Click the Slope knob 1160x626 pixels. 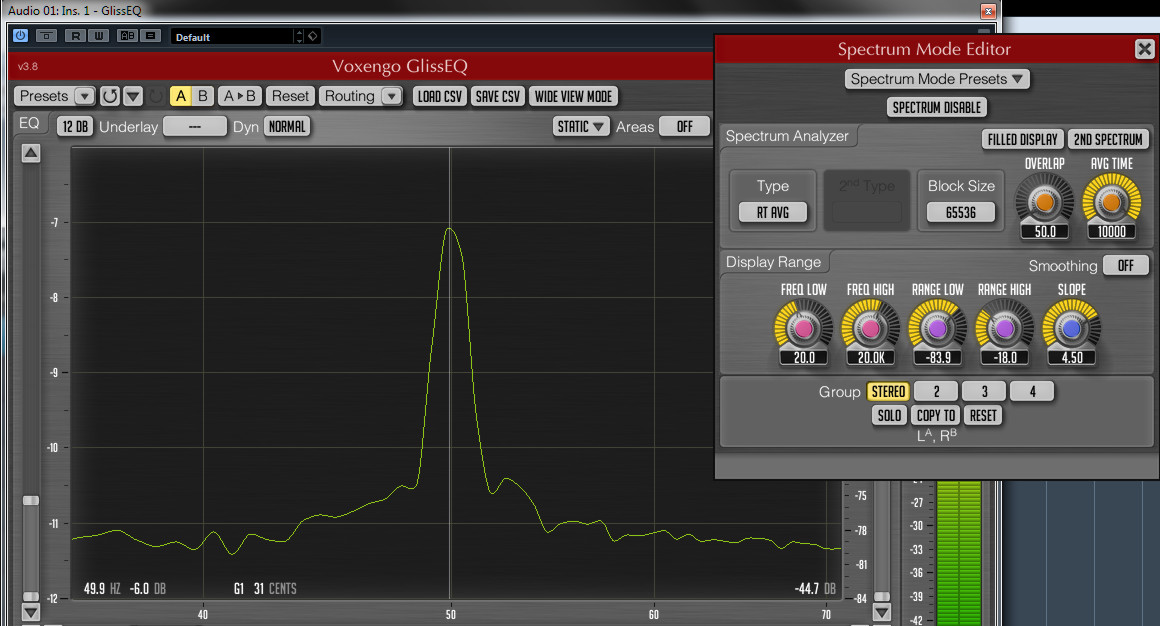pyautogui.click(x=1071, y=327)
